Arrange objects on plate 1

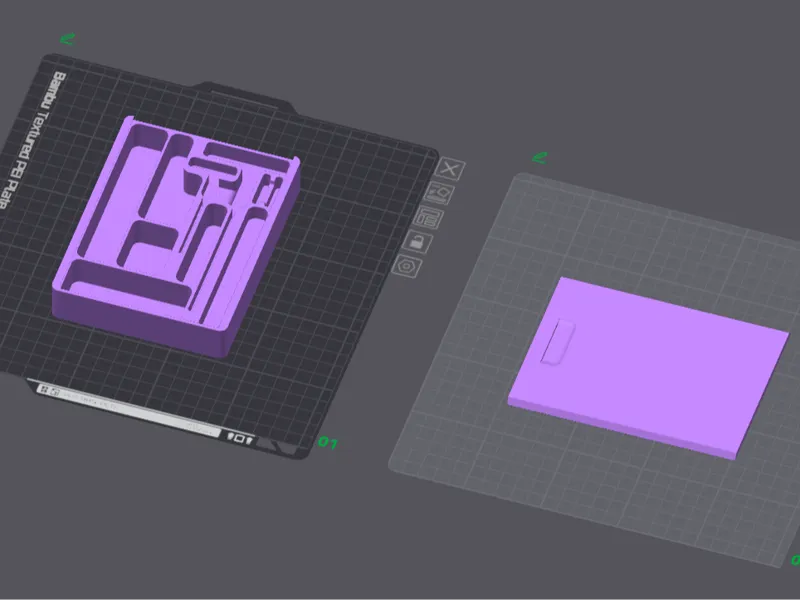428,217
